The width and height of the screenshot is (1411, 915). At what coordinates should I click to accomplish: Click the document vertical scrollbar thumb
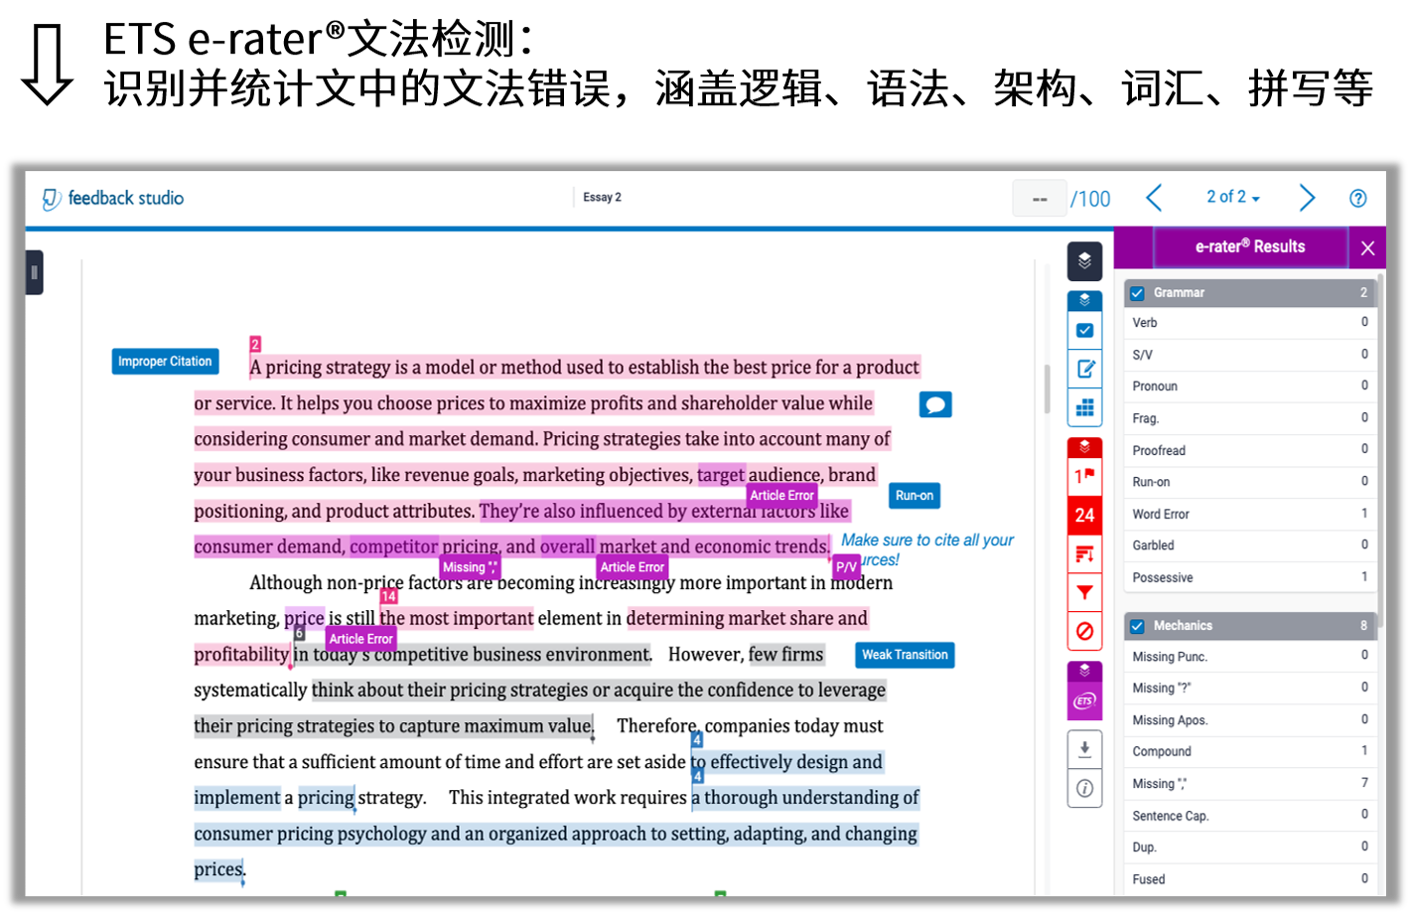(x=1047, y=389)
